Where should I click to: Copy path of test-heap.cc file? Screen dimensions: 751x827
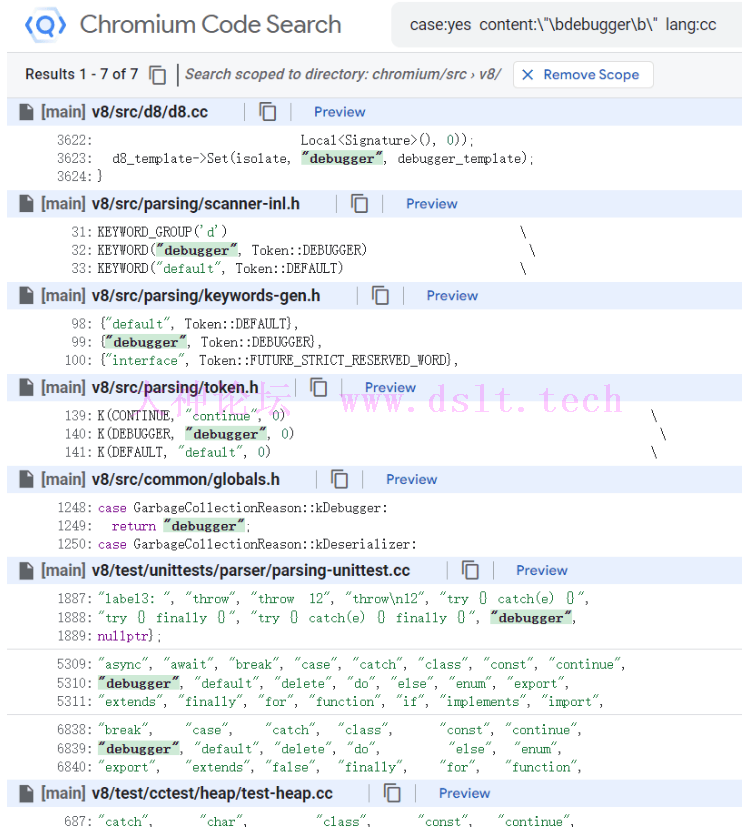tap(392, 793)
